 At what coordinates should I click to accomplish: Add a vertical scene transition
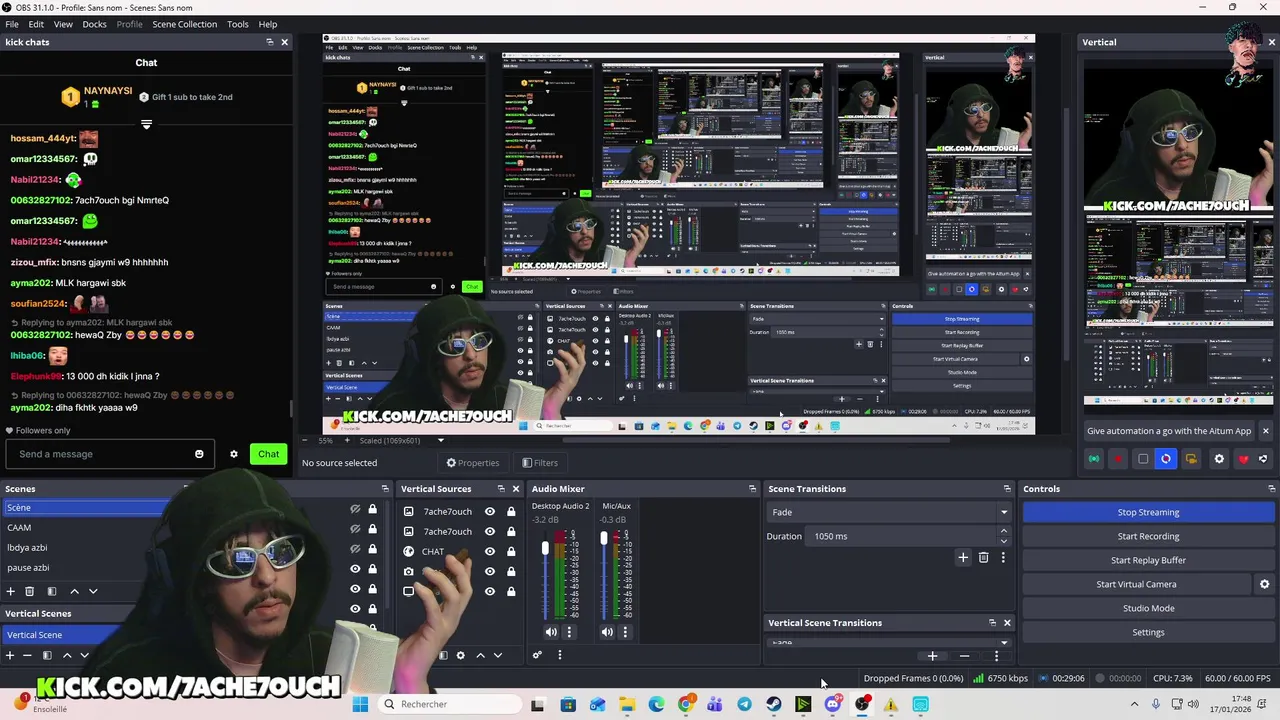[932, 656]
